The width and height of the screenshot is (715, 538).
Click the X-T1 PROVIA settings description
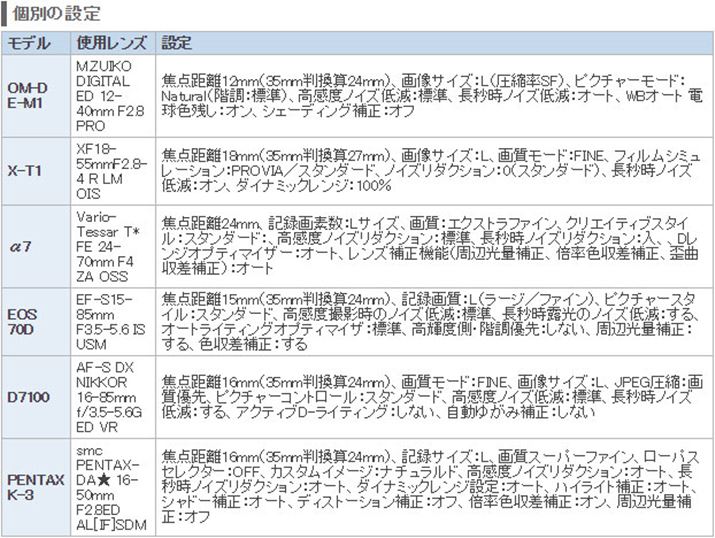(430, 171)
